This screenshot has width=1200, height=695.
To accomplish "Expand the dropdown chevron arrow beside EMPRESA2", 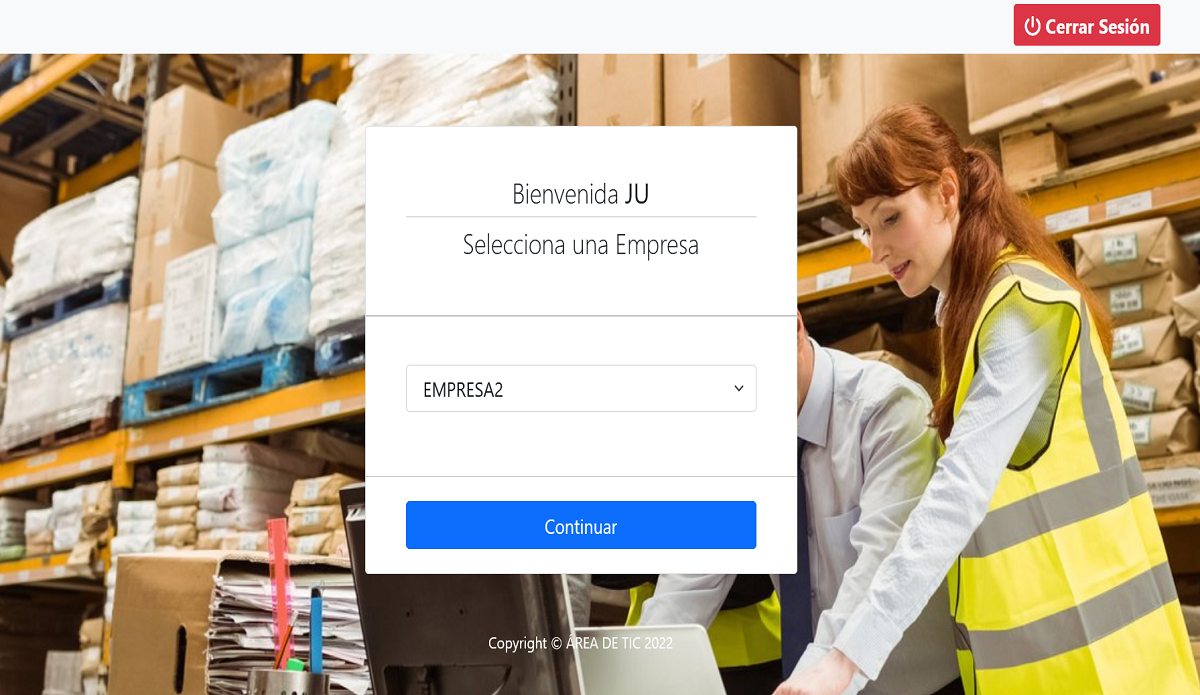I will 739,388.
